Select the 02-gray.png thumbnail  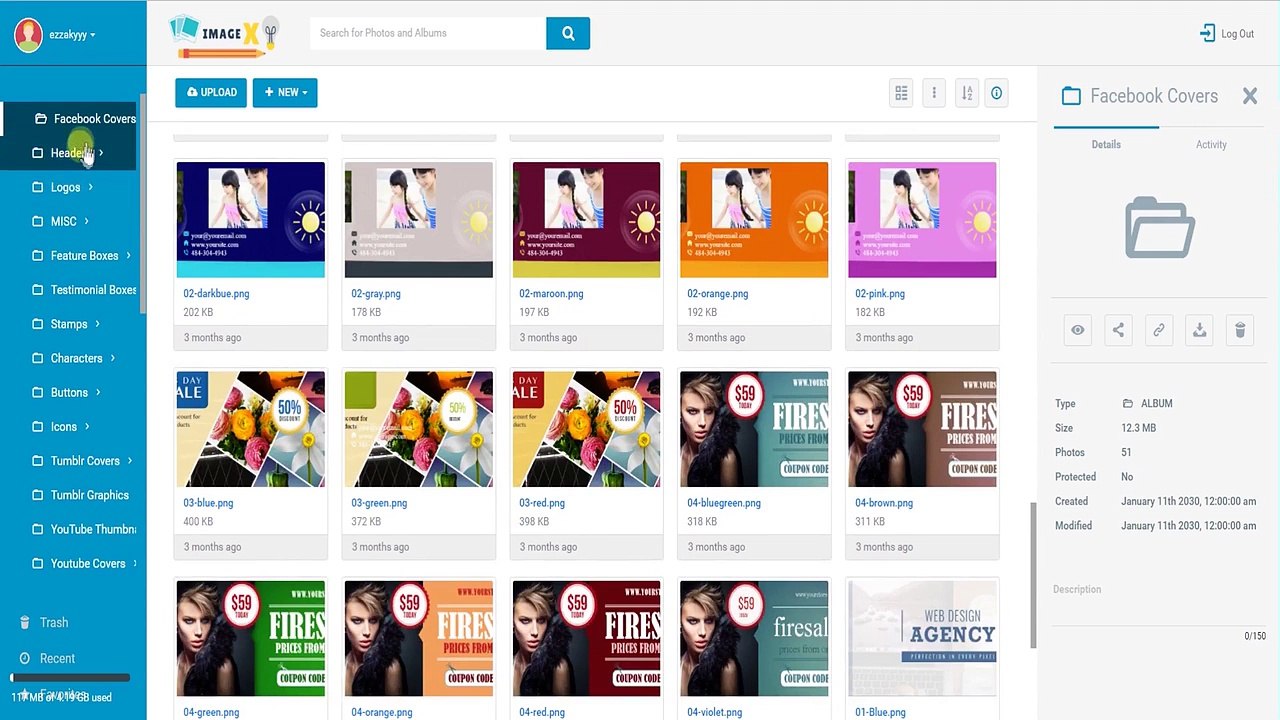pos(418,220)
